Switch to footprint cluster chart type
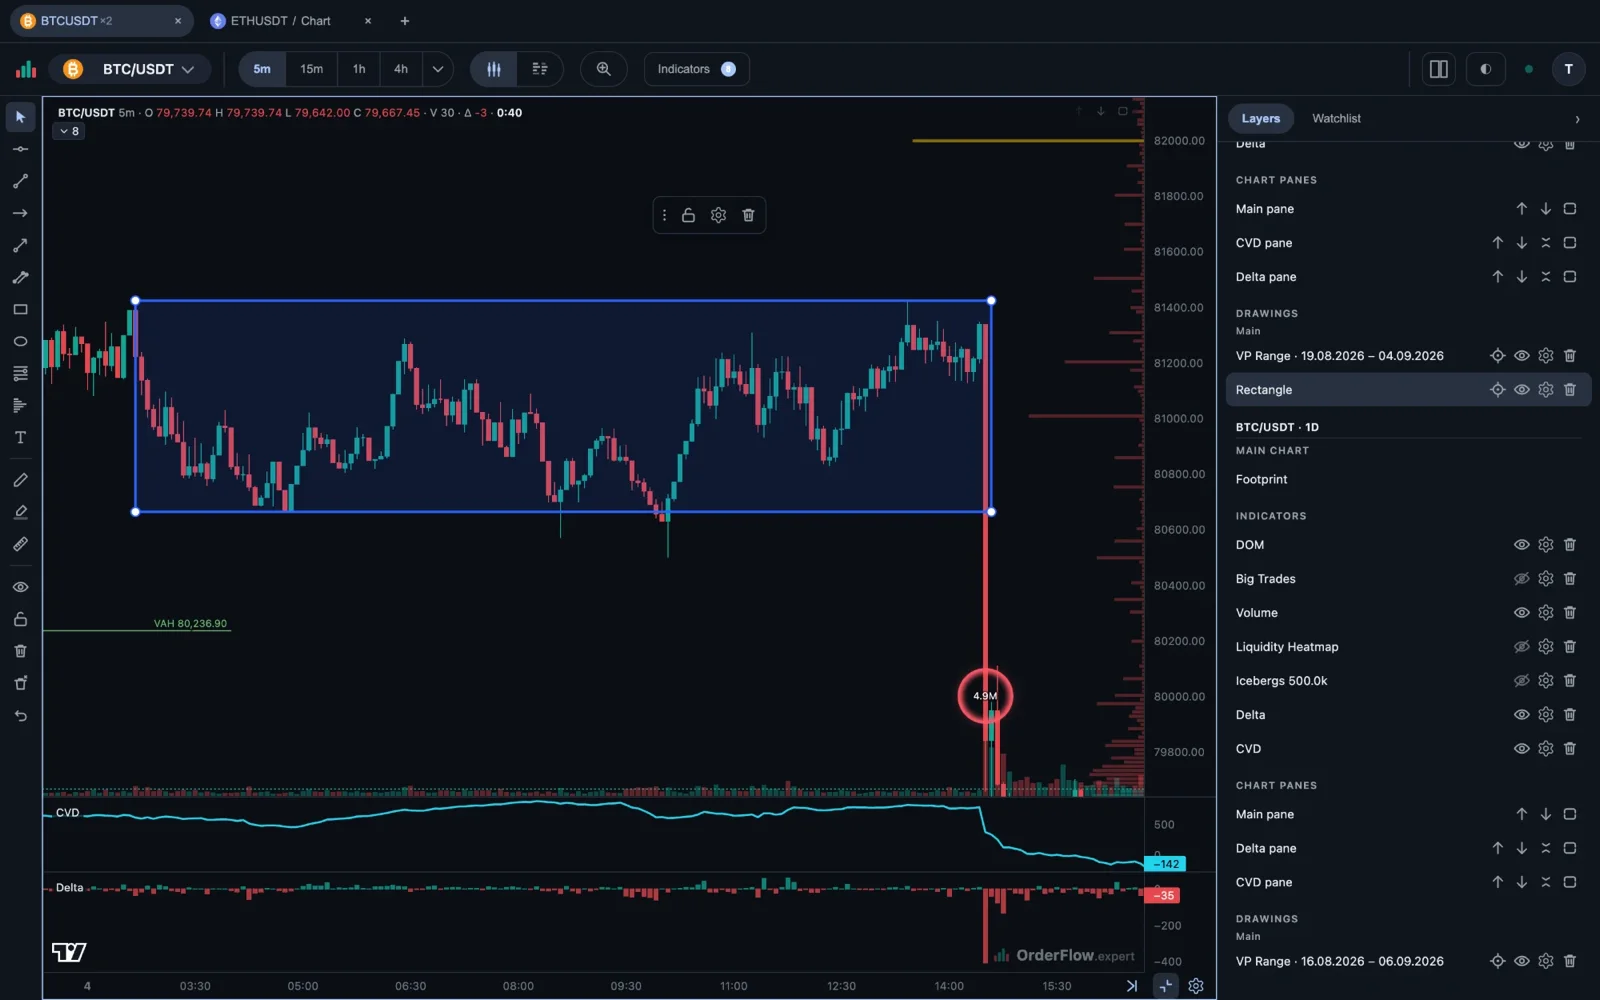 tap(540, 69)
